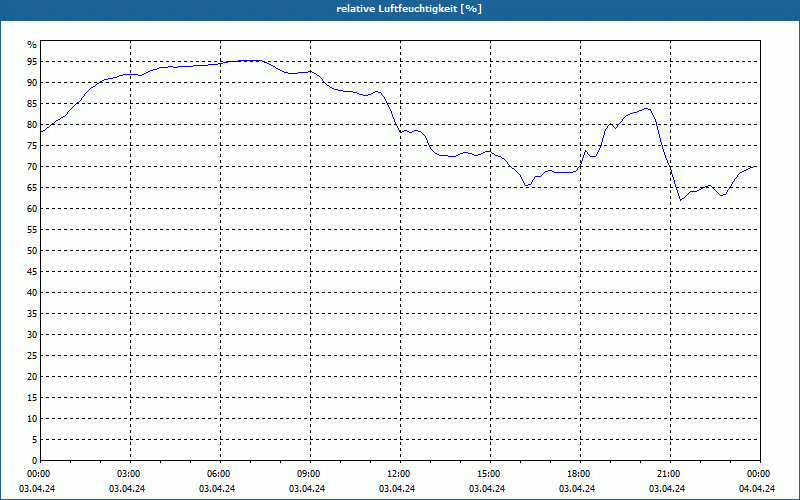Select the 03.04.24 date beneath 21:00
This screenshot has width=800, height=500.
pos(667,489)
